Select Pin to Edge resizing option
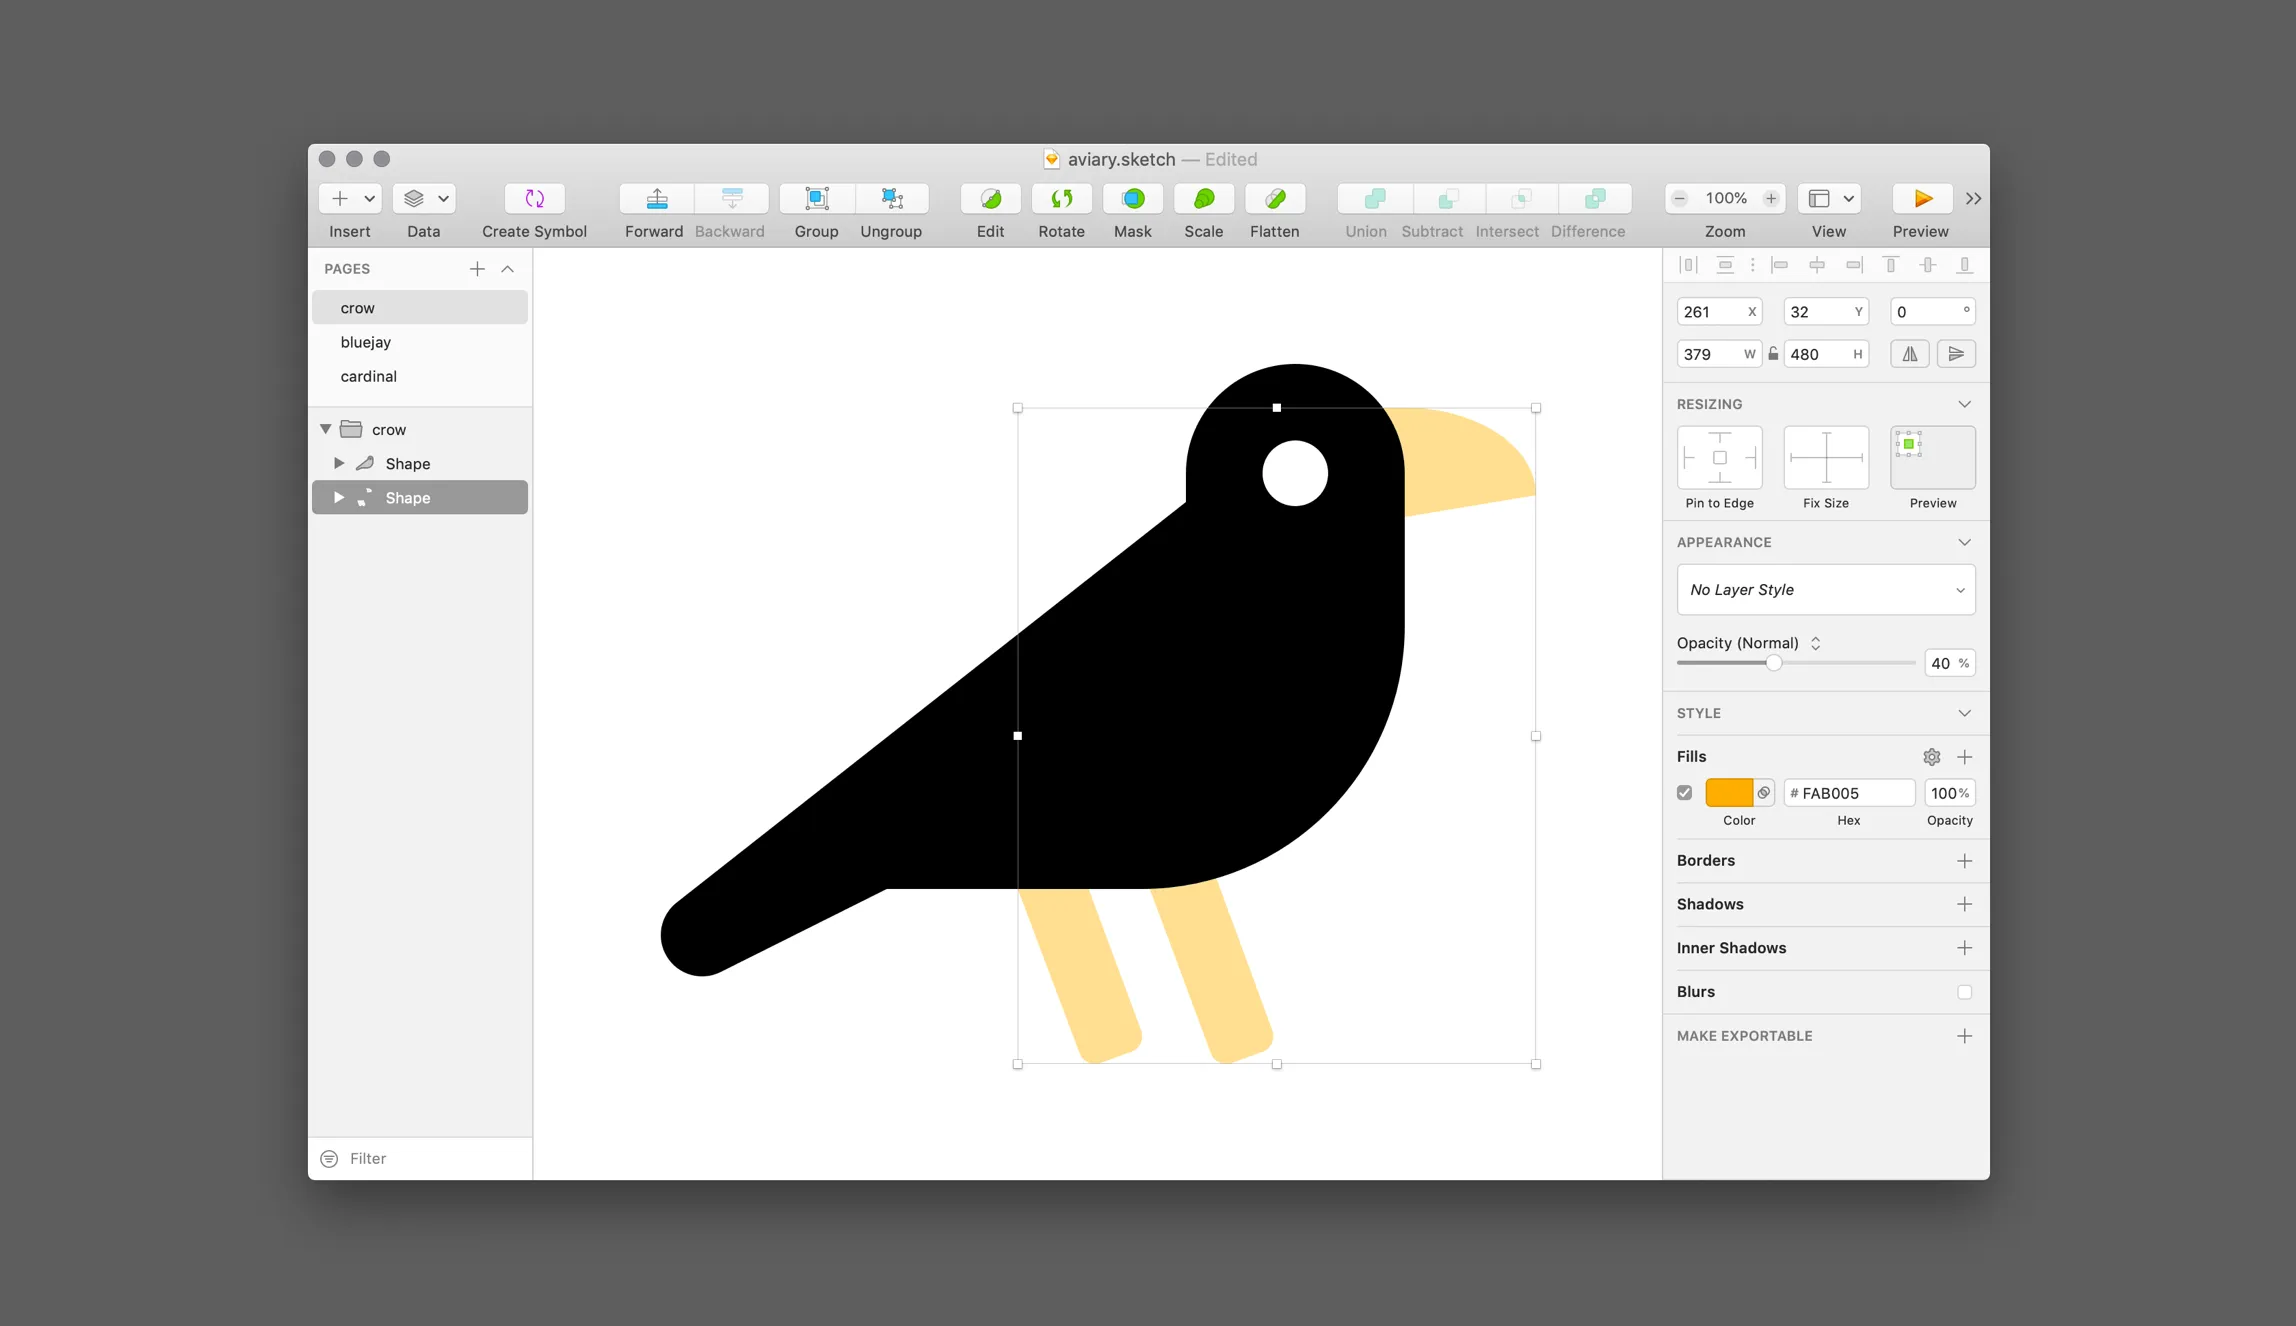 tap(1719, 458)
